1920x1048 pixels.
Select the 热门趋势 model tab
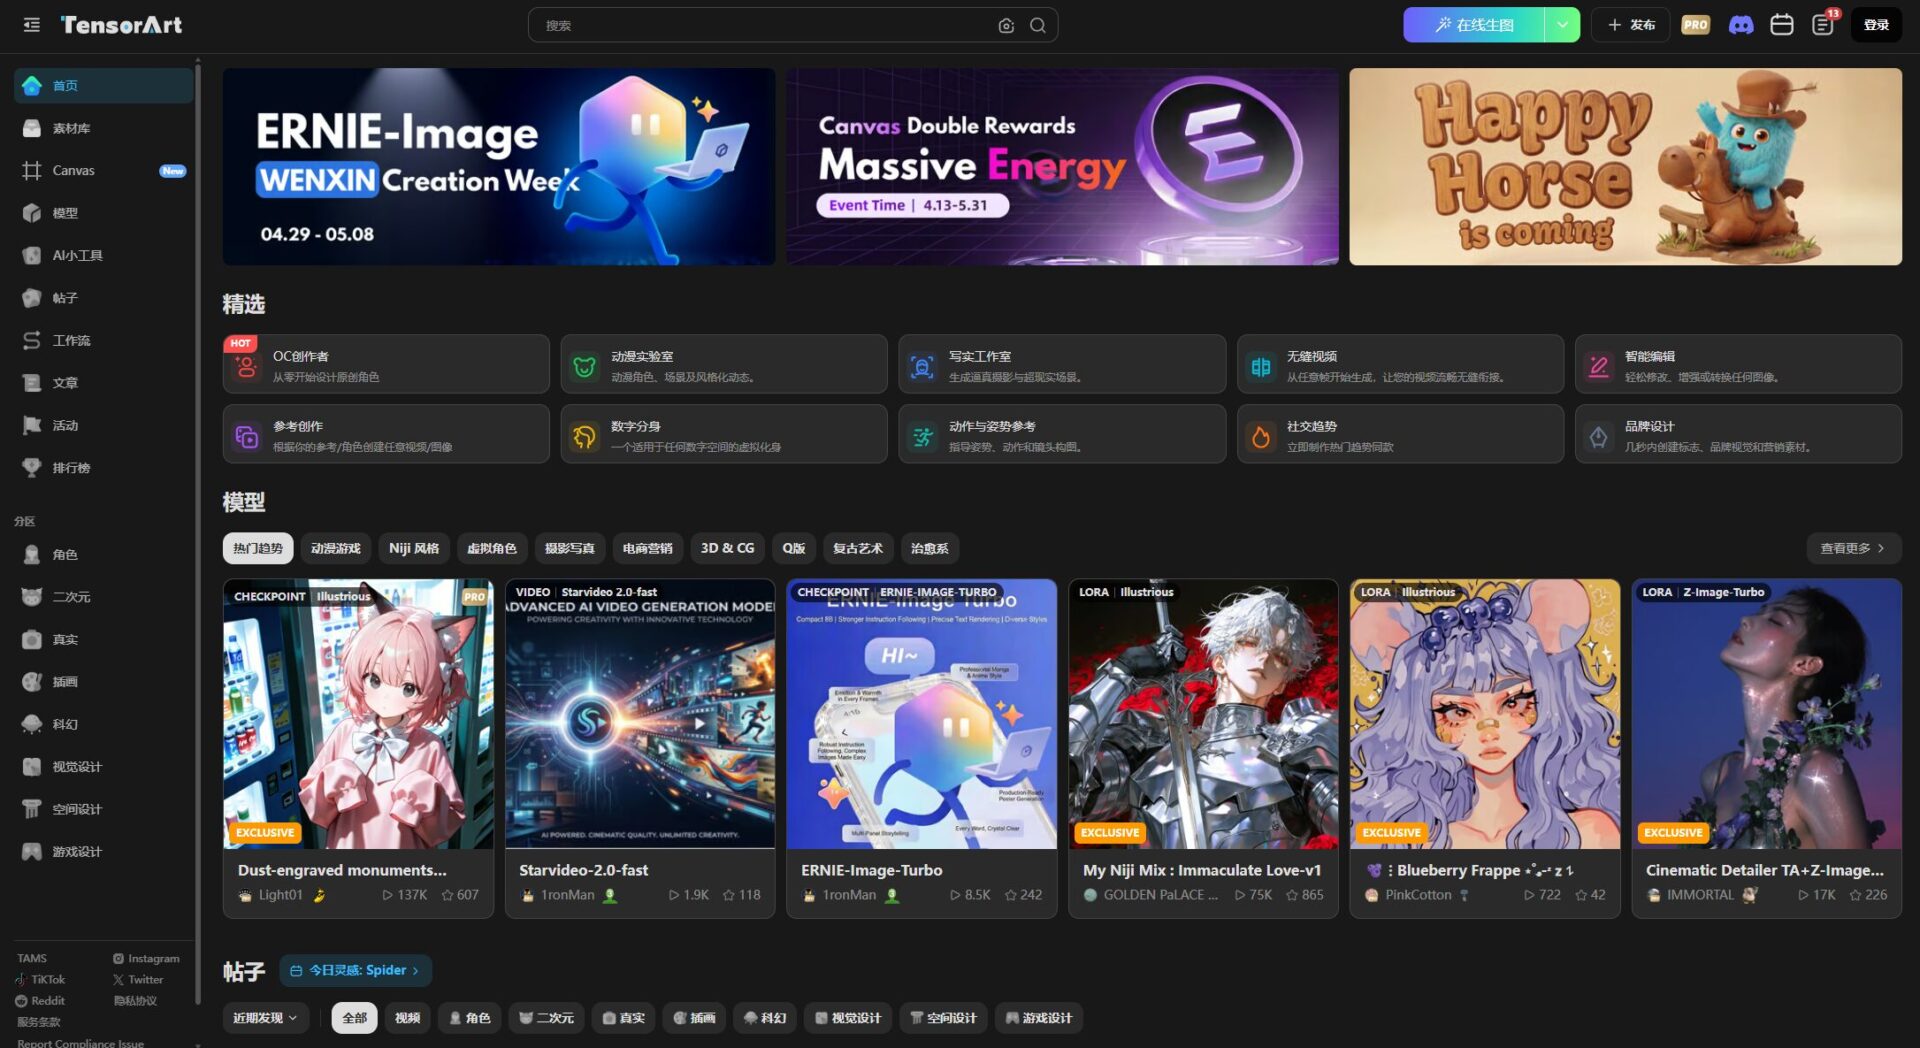[258, 548]
